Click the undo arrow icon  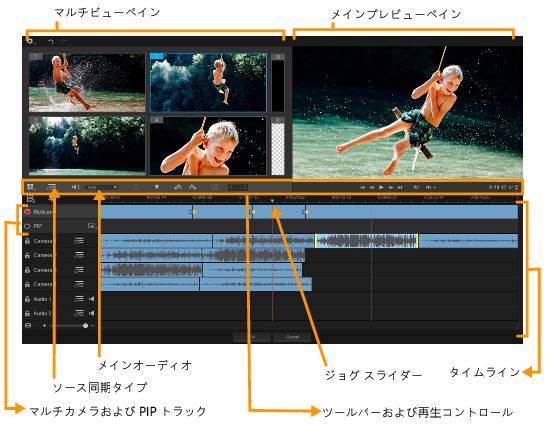51,42
